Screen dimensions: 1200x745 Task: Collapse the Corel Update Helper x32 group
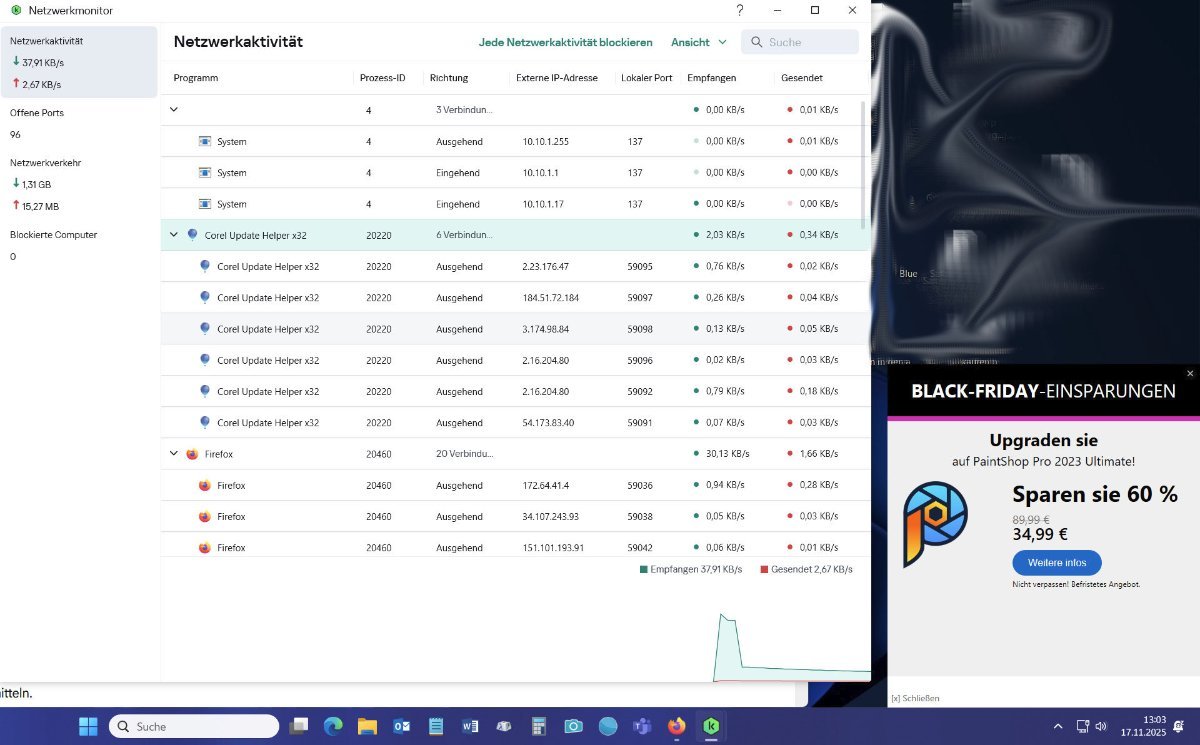coord(174,235)
